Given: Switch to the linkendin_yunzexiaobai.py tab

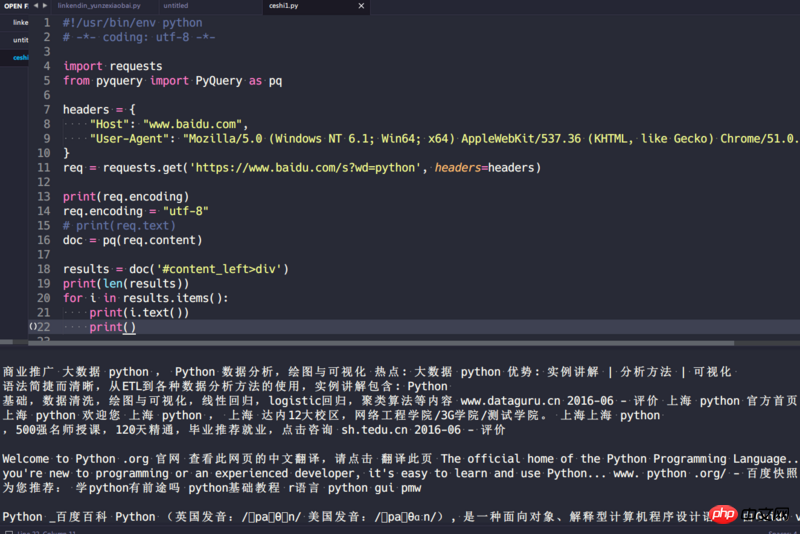Looking at the screenshot, I should point(99,6).
